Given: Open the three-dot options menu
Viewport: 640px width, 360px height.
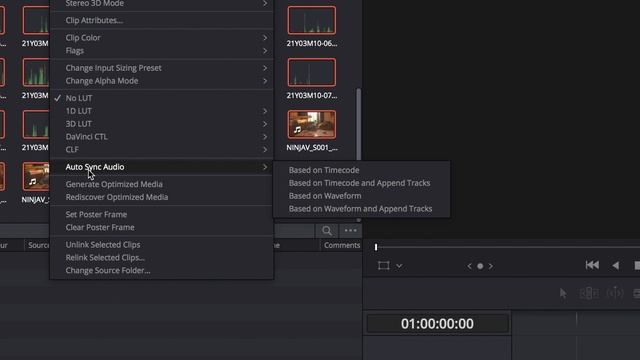Looking at the screenshot, I should 350,231.
